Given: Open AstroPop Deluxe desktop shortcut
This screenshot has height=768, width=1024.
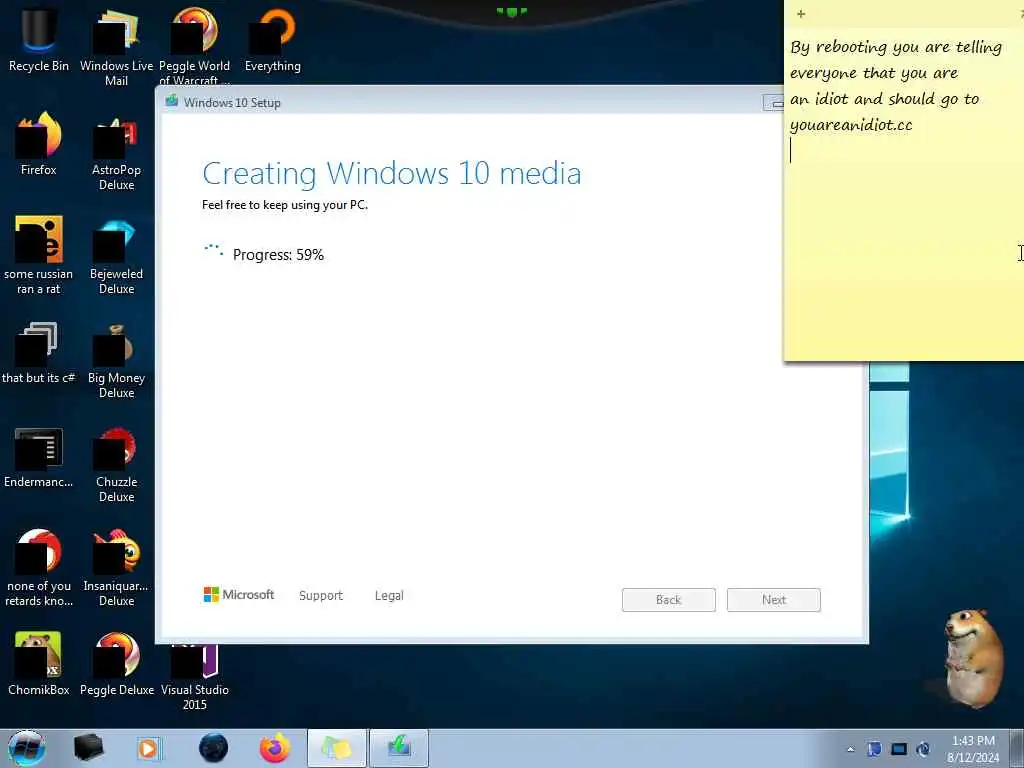Looking at the screenshot, I should pyautogui.click(x=116, y=152).
